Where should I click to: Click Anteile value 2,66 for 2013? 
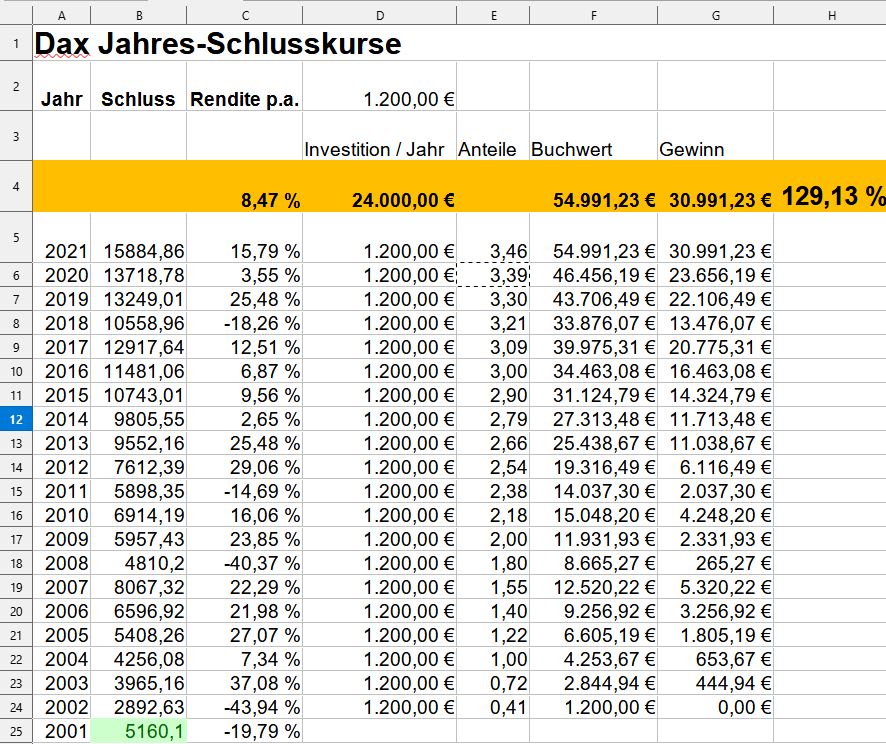pyautogui.click(x=493, y=443)
